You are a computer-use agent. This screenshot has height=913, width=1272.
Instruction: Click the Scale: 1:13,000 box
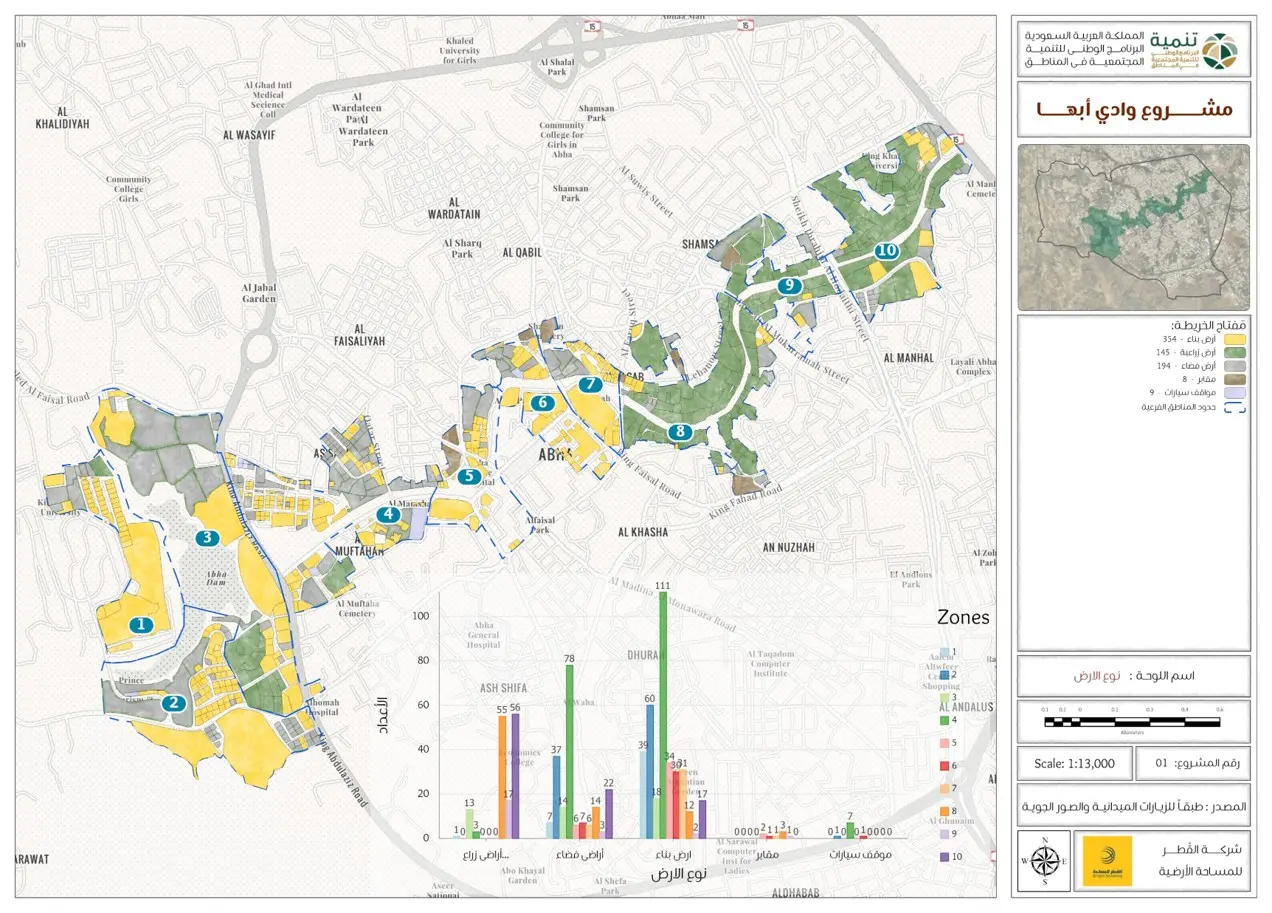coord(1074,763)
